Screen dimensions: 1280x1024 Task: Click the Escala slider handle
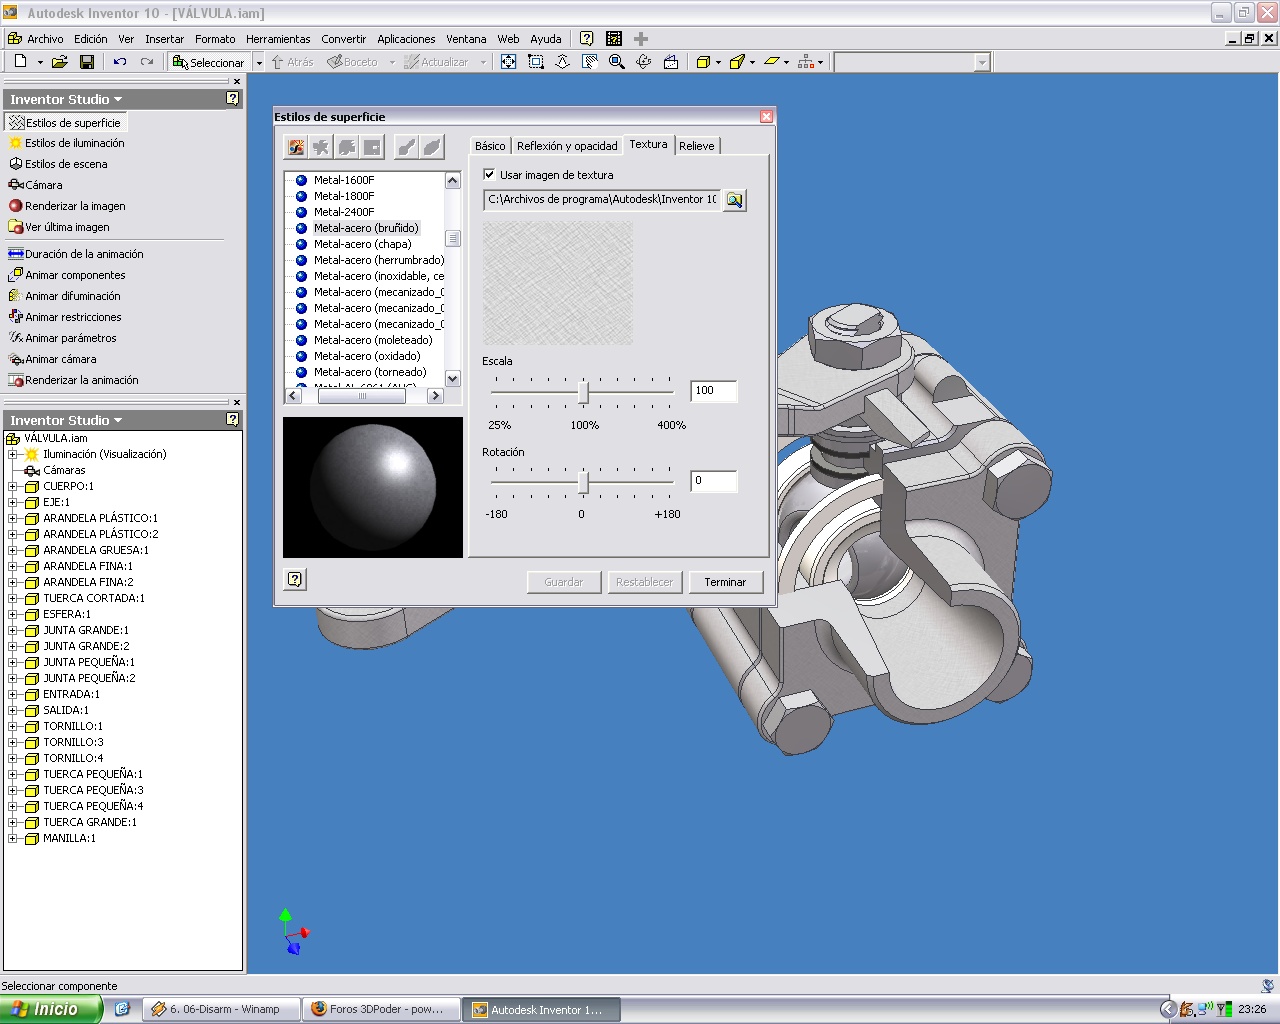coord(583,393)
